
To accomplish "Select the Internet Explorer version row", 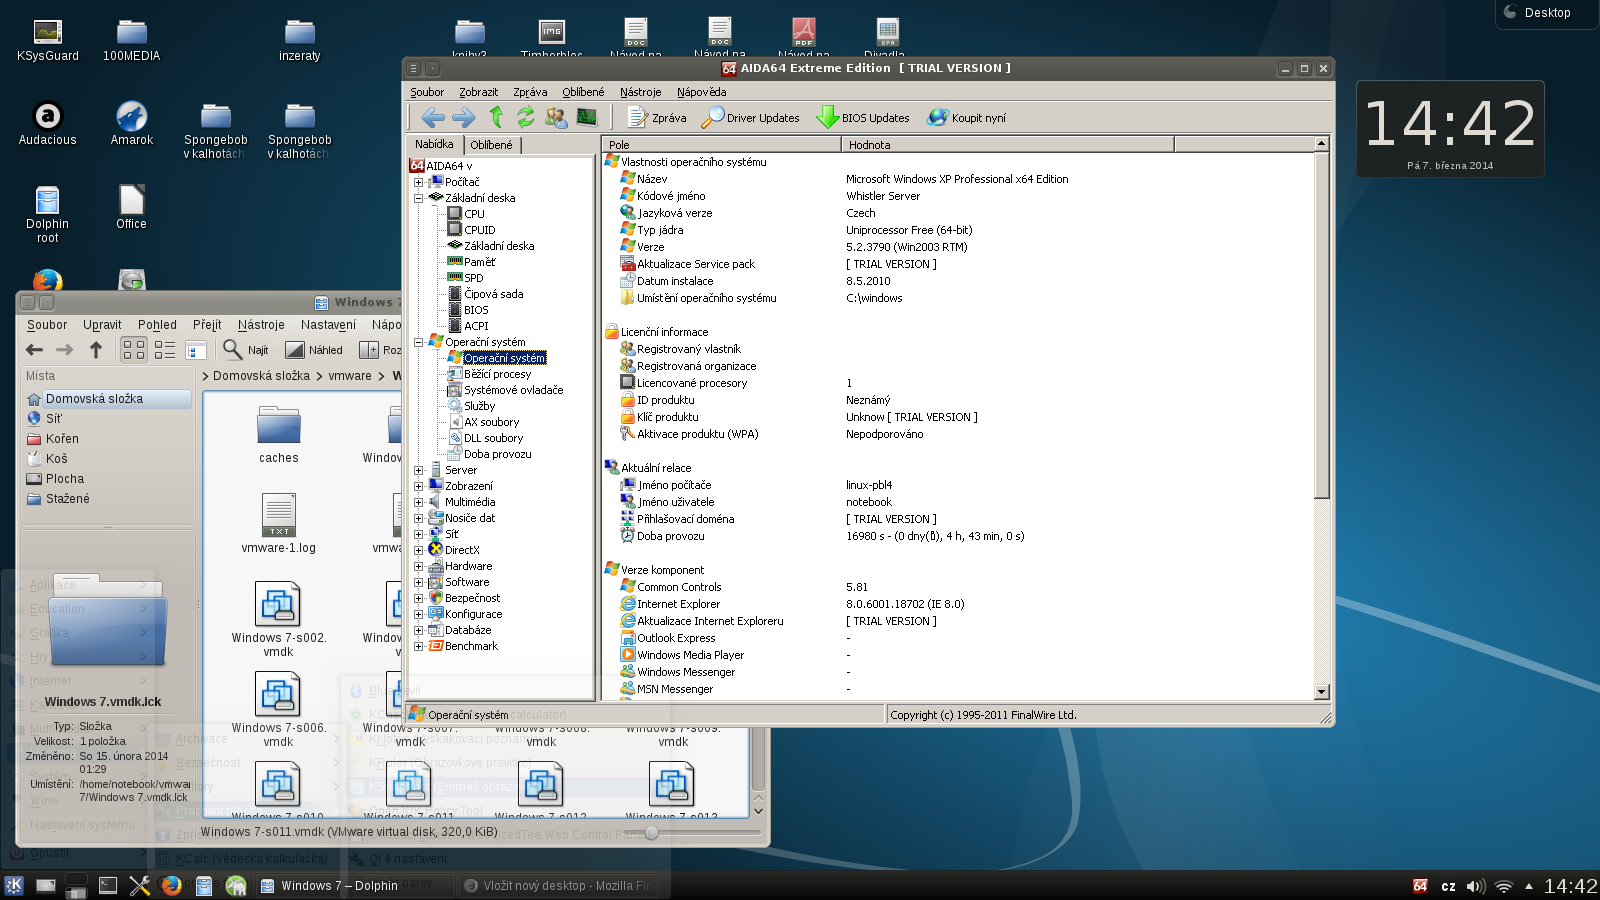I will click(x=678, y=604).
